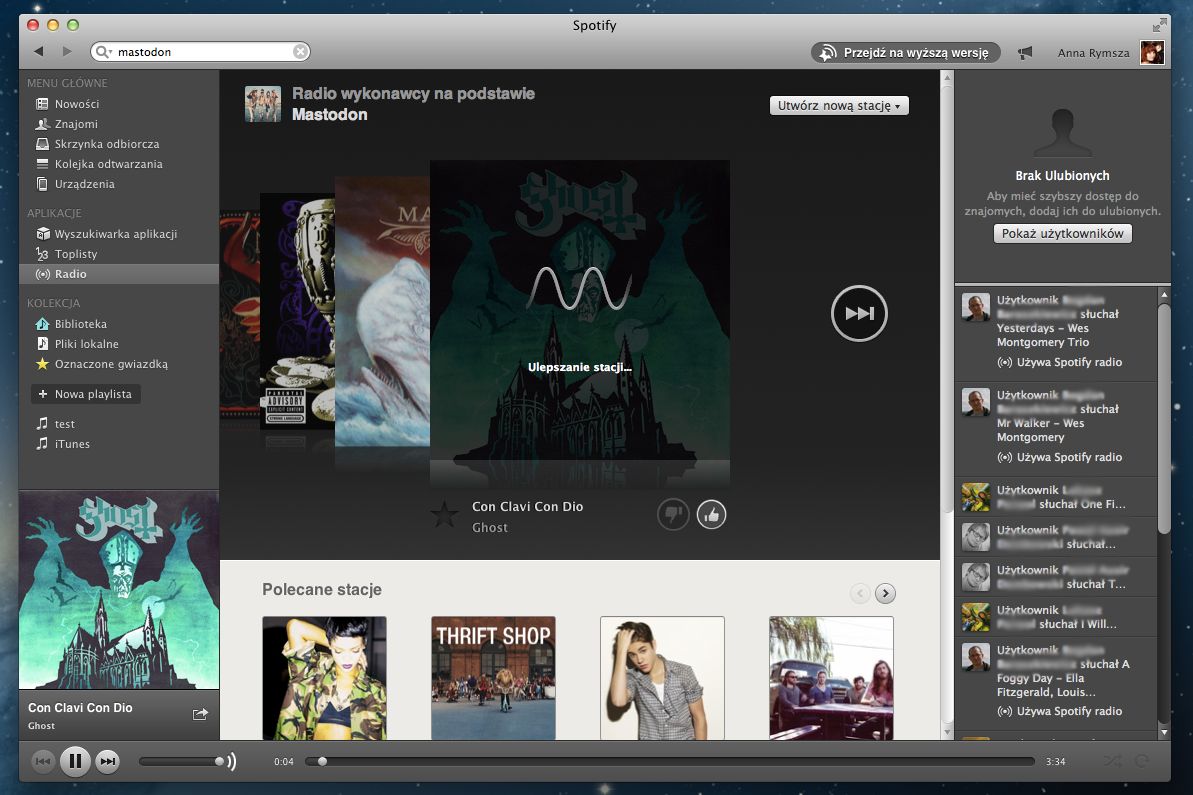
Task: Toggle repeat in the player bar
Action: 1141,761
